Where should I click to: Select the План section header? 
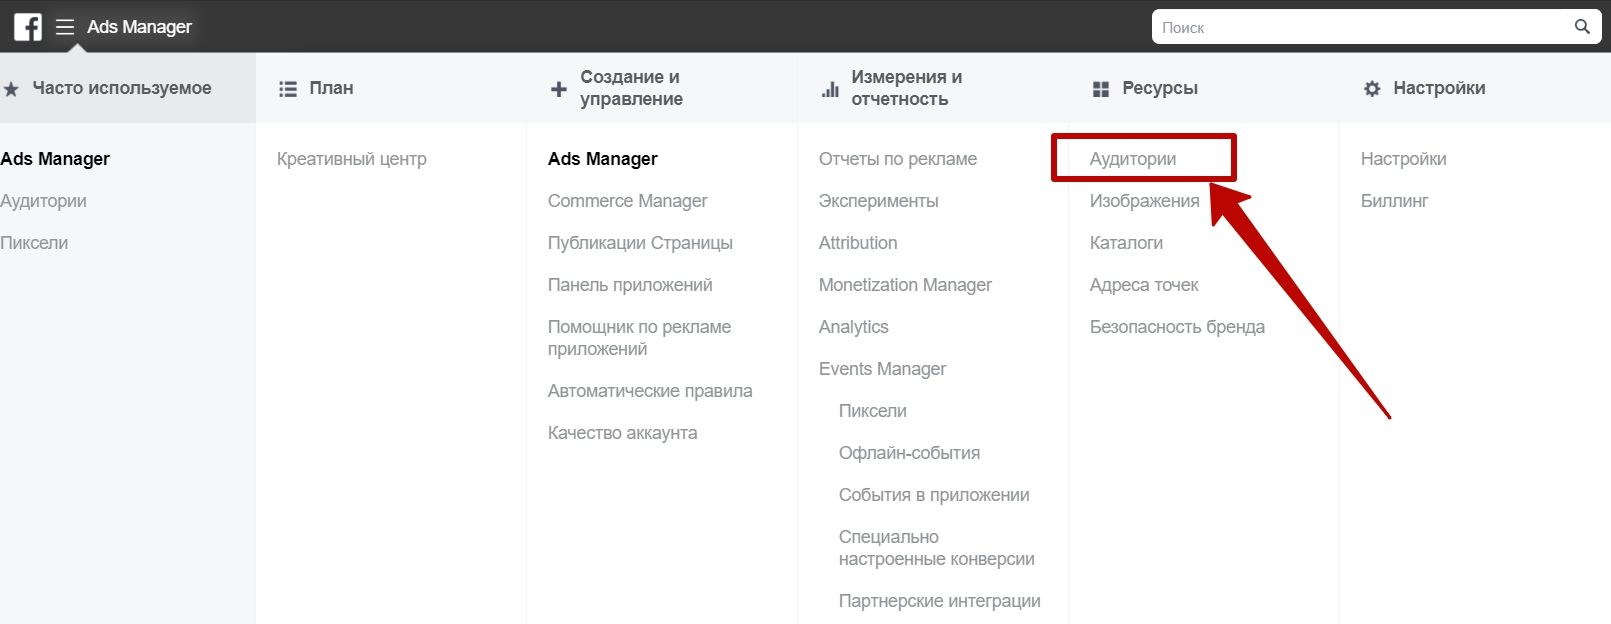click(331, 88)
